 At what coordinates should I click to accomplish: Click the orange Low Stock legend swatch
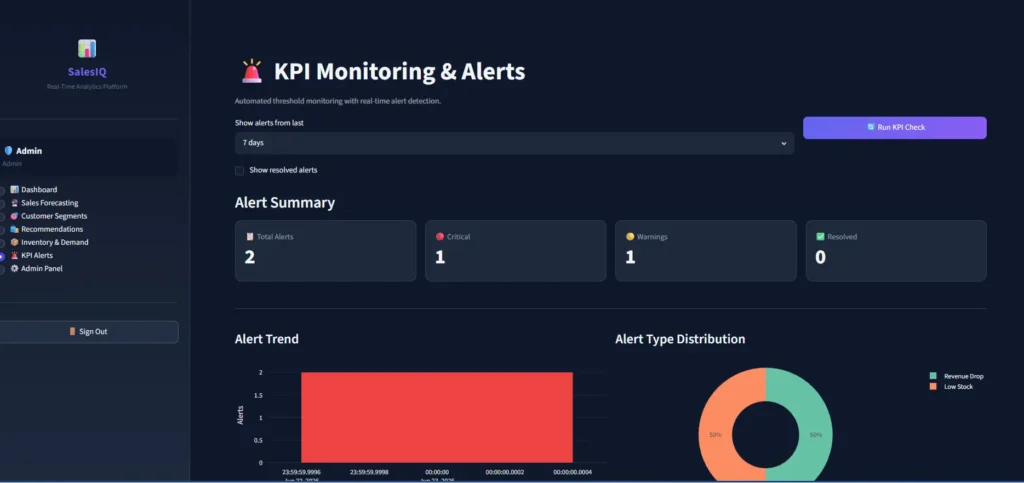click(x=933, y=387)
